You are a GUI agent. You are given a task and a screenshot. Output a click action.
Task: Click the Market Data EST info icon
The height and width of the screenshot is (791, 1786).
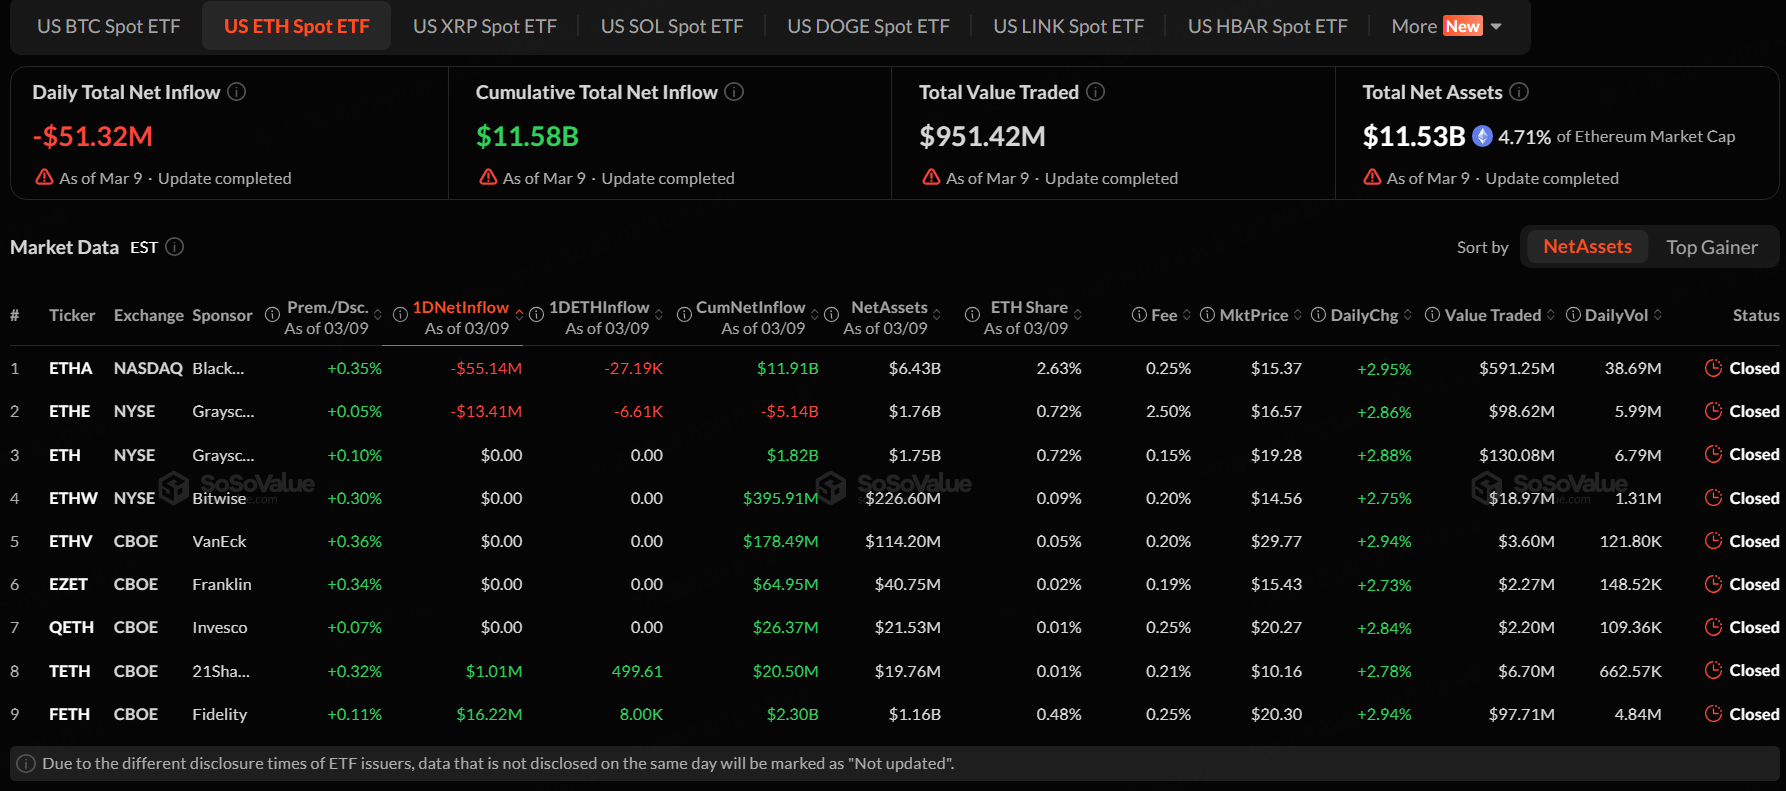[x=175, y=247]
